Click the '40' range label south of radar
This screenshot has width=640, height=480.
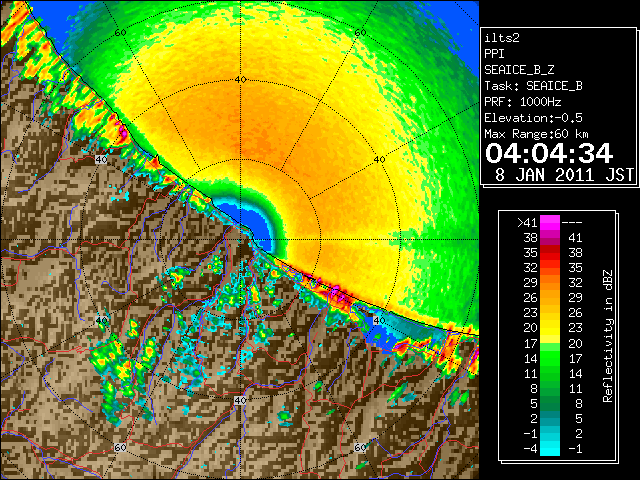pyautogui.click(x=240, y=401)
